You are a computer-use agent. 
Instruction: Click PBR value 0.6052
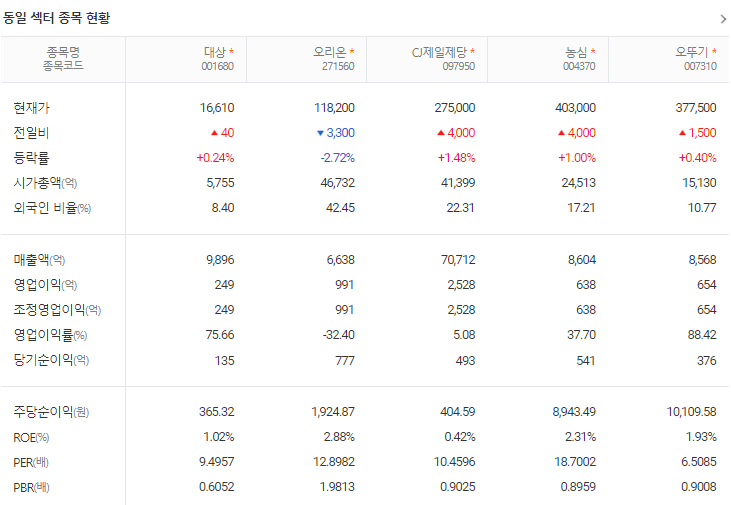[217, 487]
